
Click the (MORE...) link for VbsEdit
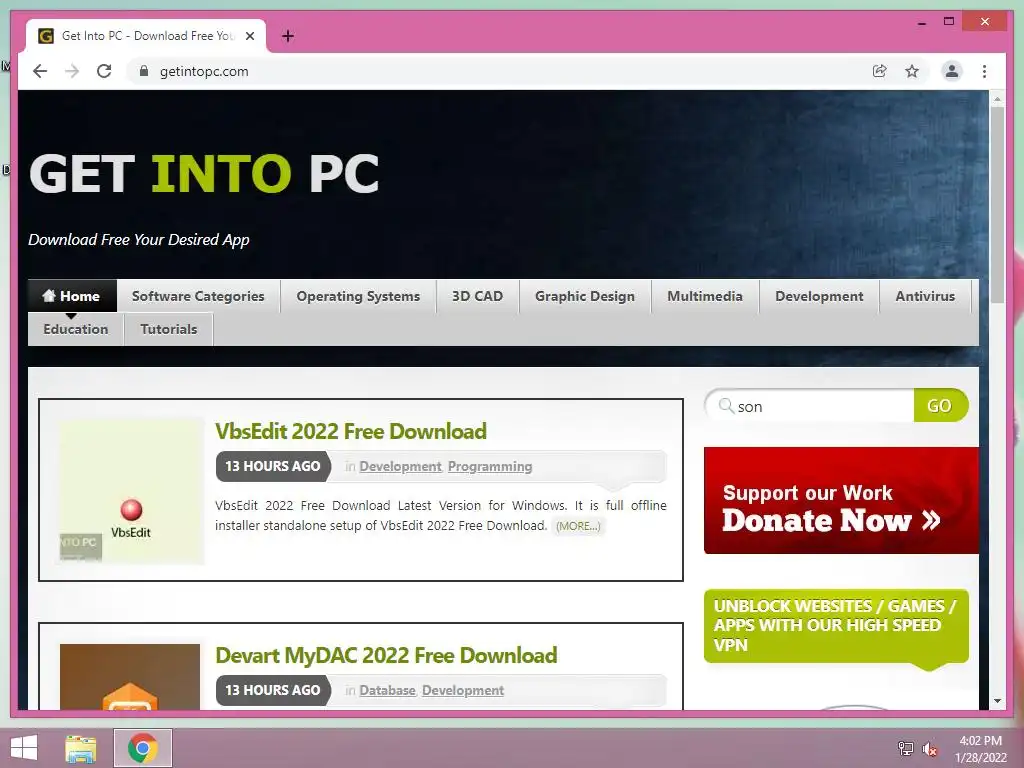click(x=578, y=526)
